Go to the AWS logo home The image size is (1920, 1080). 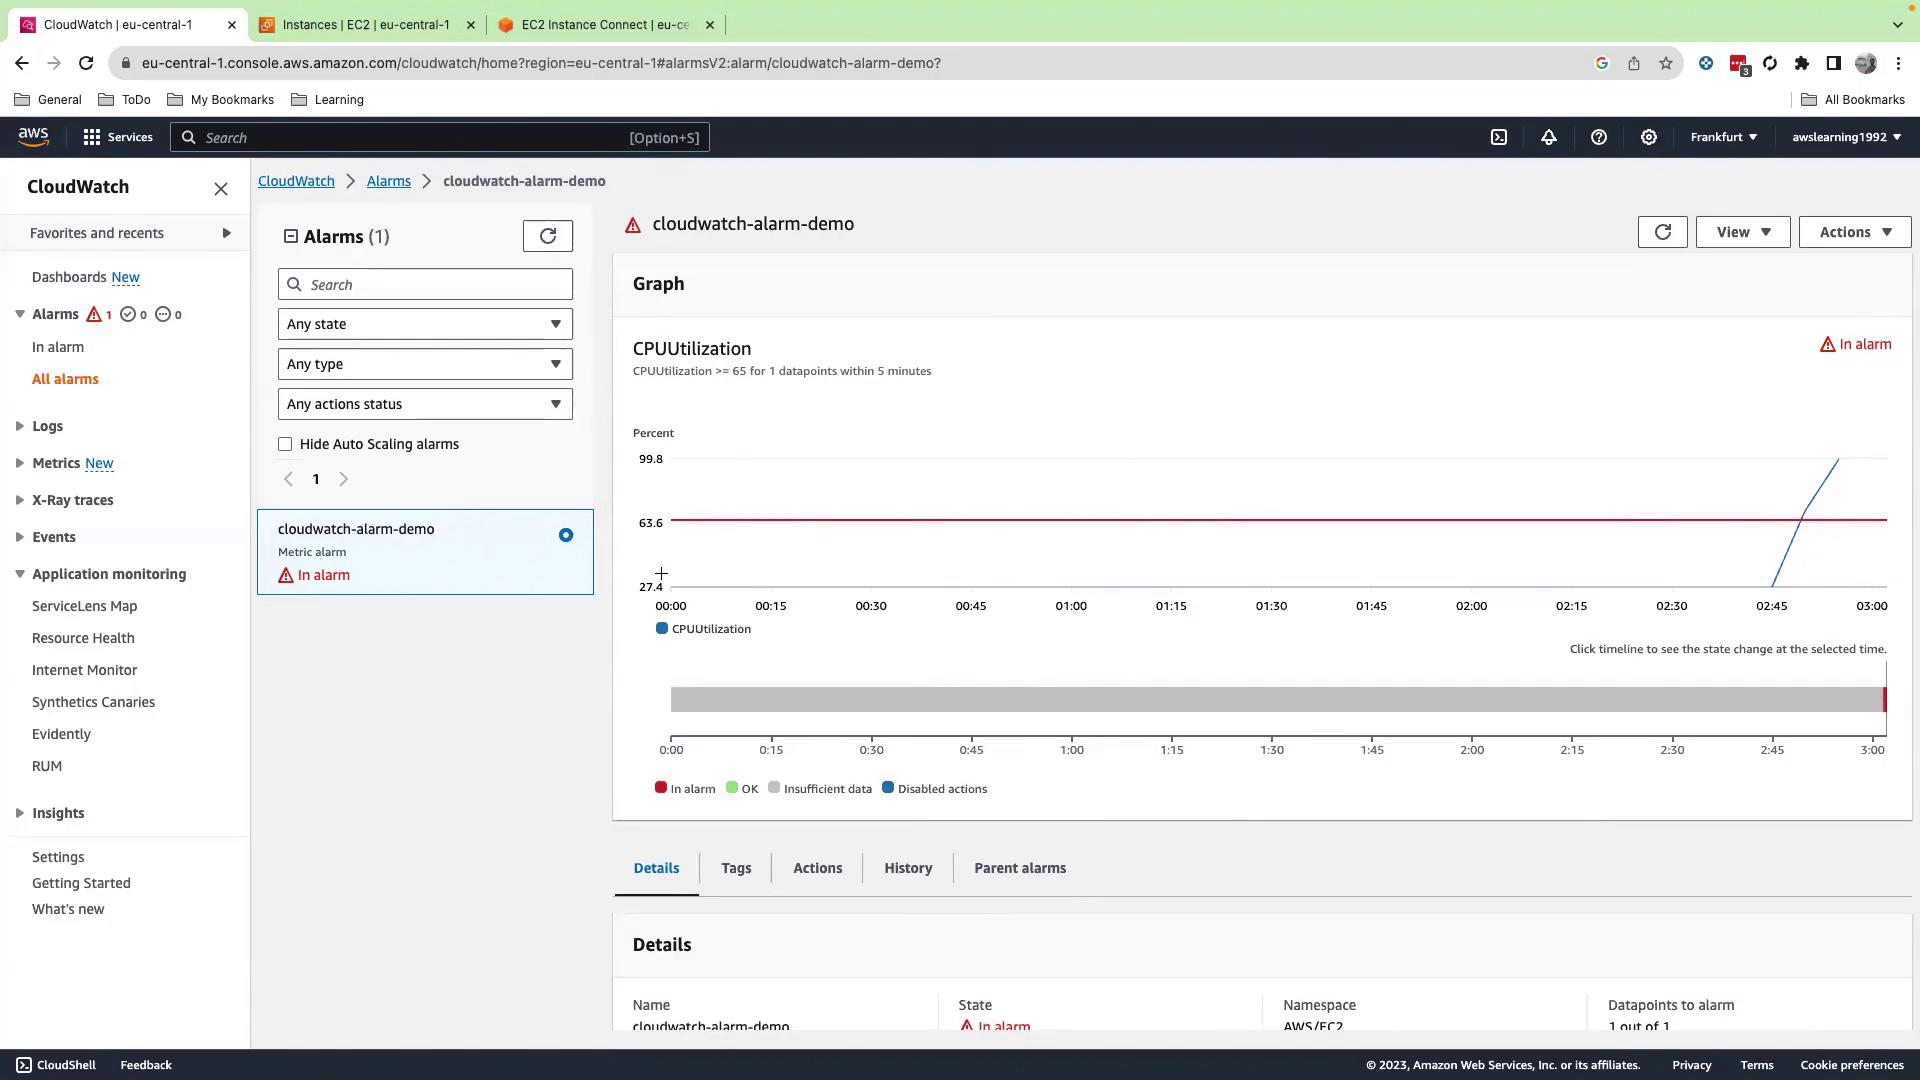33,137
